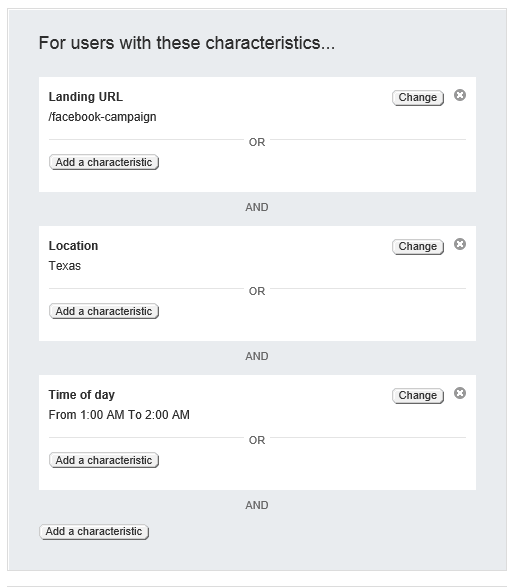Click the 'For users with these characteristics' title
The width and height of the screenshot is (517, 587).
click(x=187, y=43)
